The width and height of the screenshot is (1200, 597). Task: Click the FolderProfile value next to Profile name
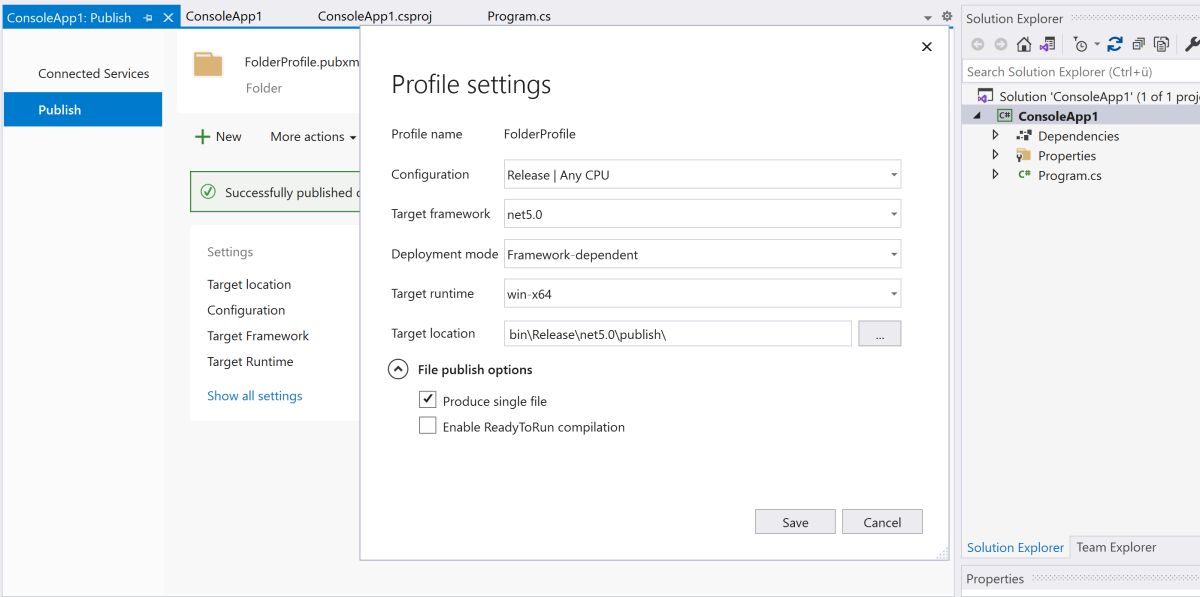(x=541, y=134)
